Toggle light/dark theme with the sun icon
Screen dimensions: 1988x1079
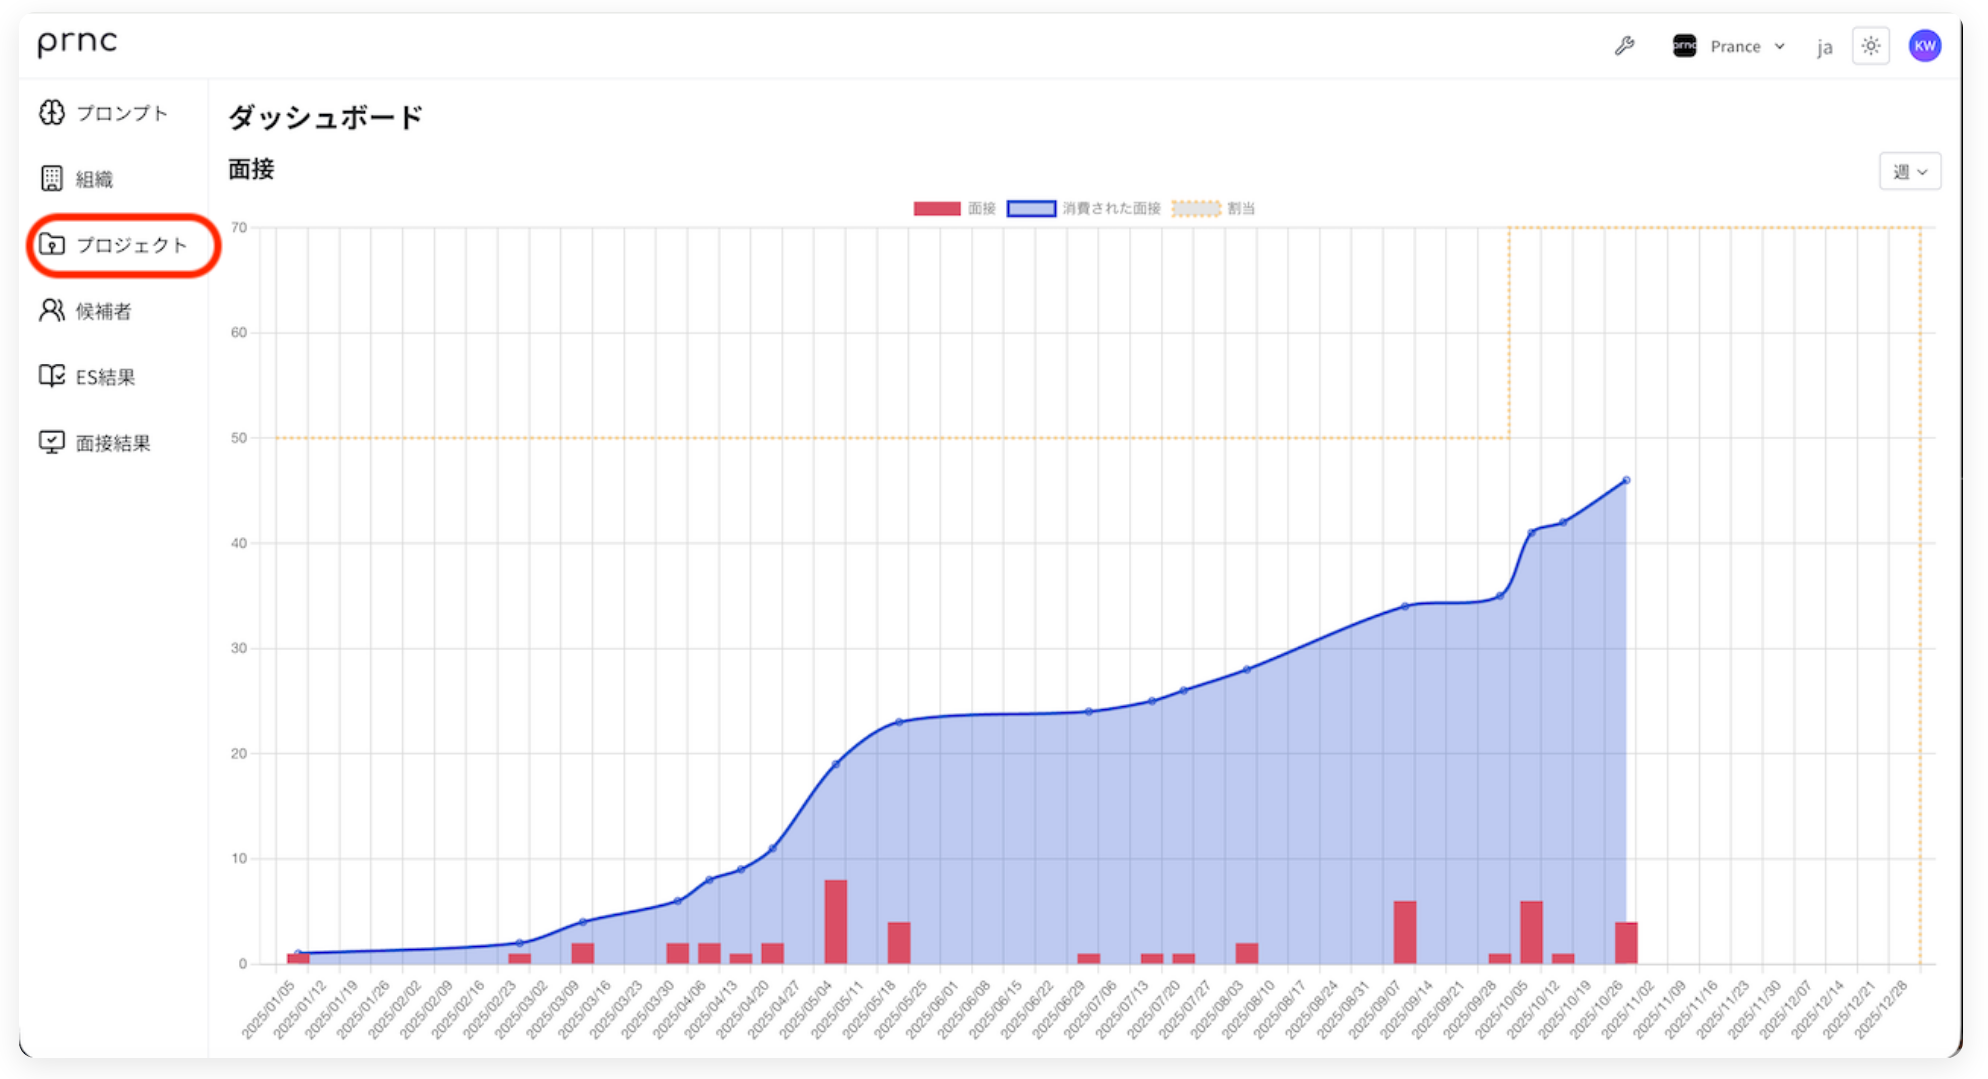tap(1870, 45)
